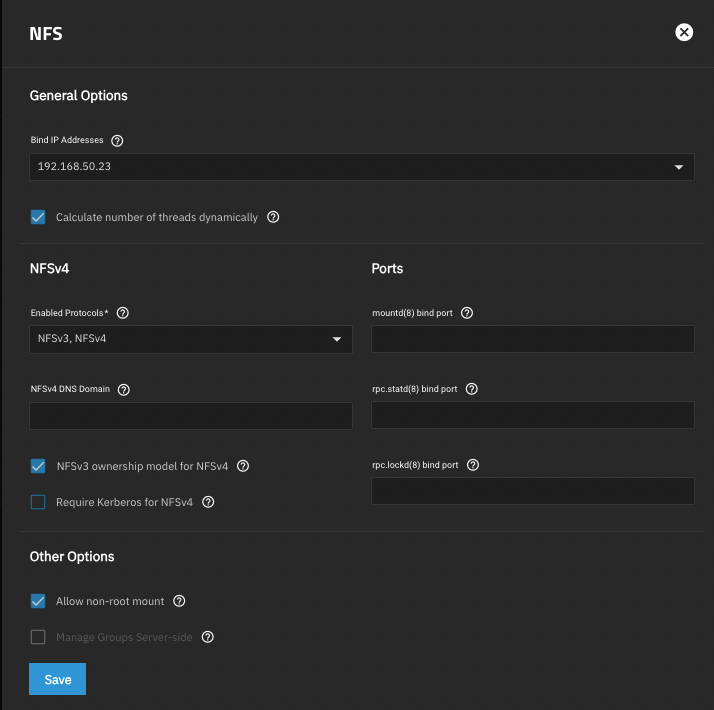
Task: Open help for Bind IP Addresses
Action: 117,141
